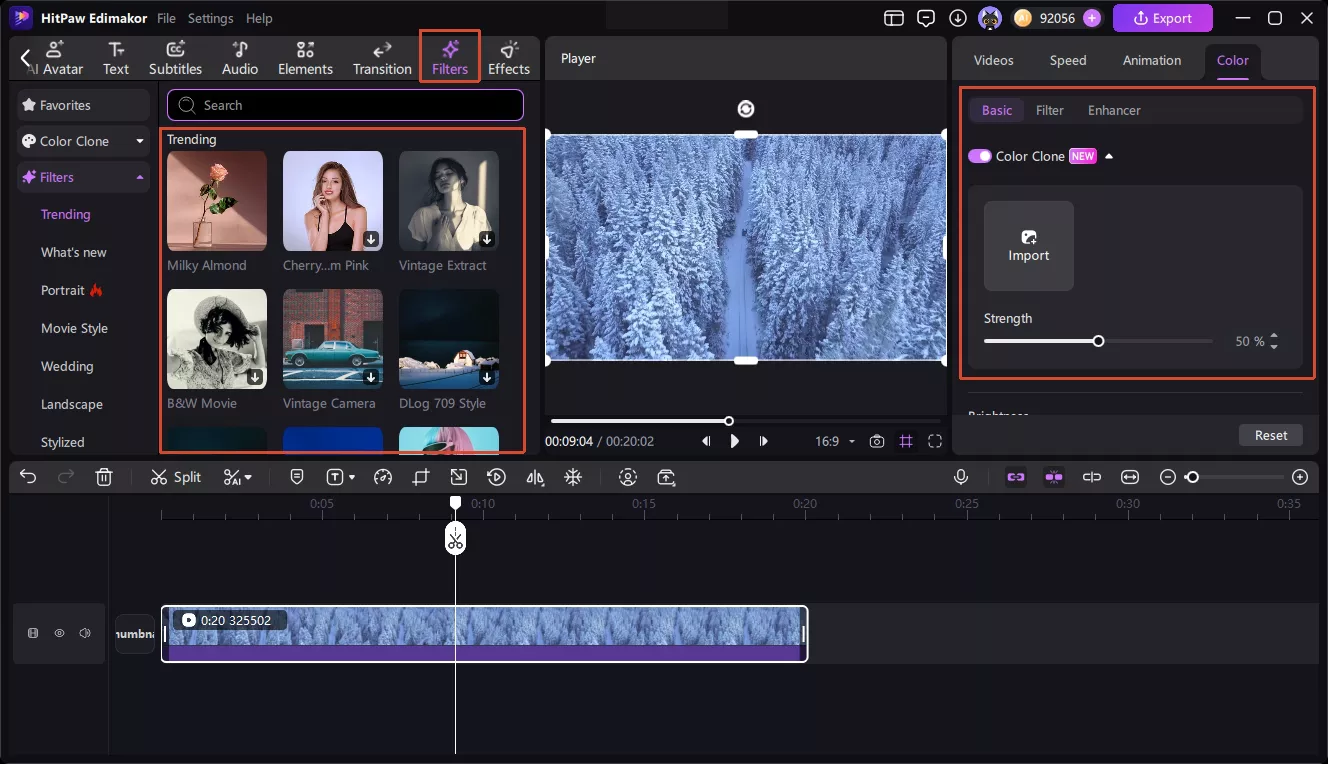Viewport: 1328px width, 764px height.
Task: Start voiceover with microphone icon
Action: pos(961,477)
